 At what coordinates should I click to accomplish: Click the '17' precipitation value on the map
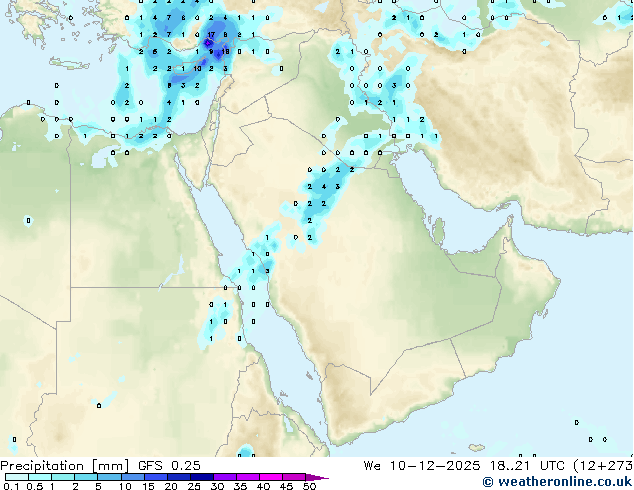(x=211, y=35)
